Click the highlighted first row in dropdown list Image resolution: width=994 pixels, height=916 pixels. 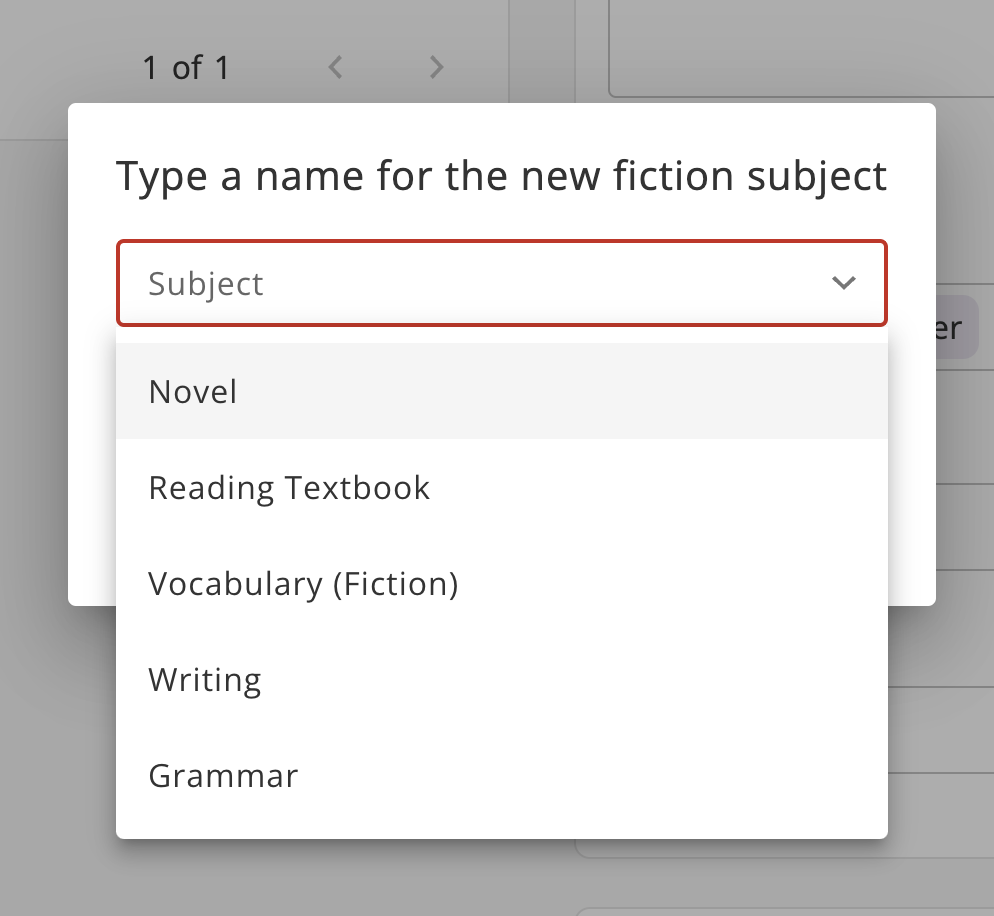pos(500,391)
